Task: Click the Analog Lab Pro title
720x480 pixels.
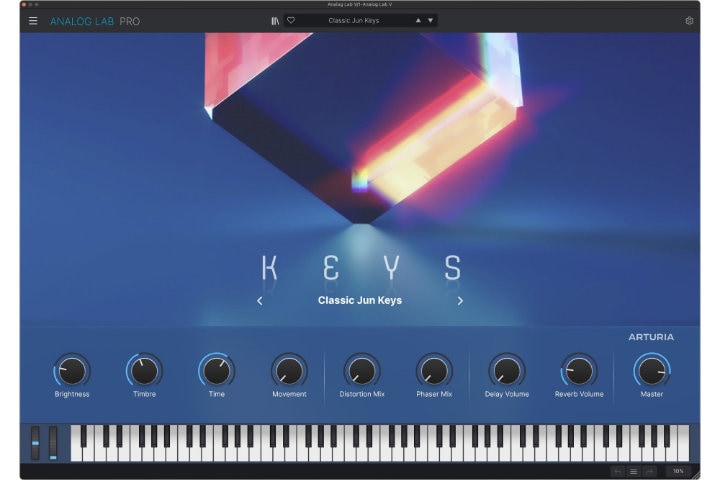Action: click(95, 21)
